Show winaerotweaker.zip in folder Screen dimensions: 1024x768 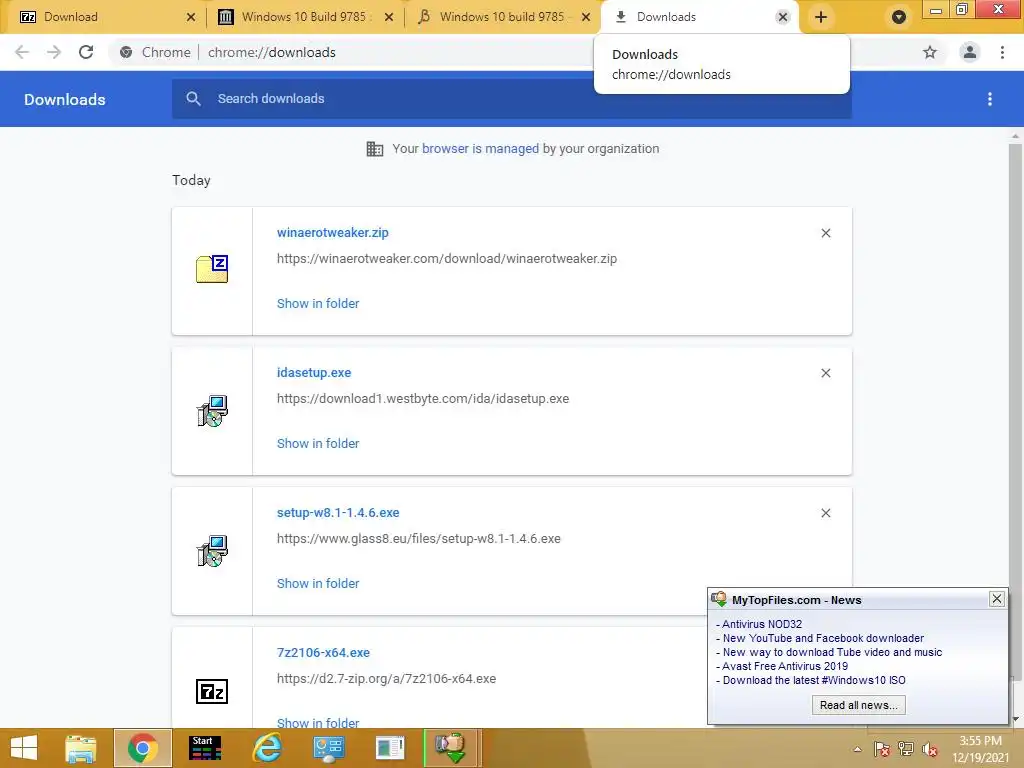318,303
